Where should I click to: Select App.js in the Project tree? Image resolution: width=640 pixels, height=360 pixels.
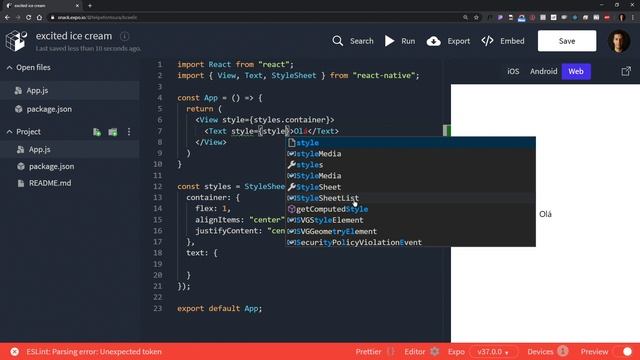(x=69, y=149)
